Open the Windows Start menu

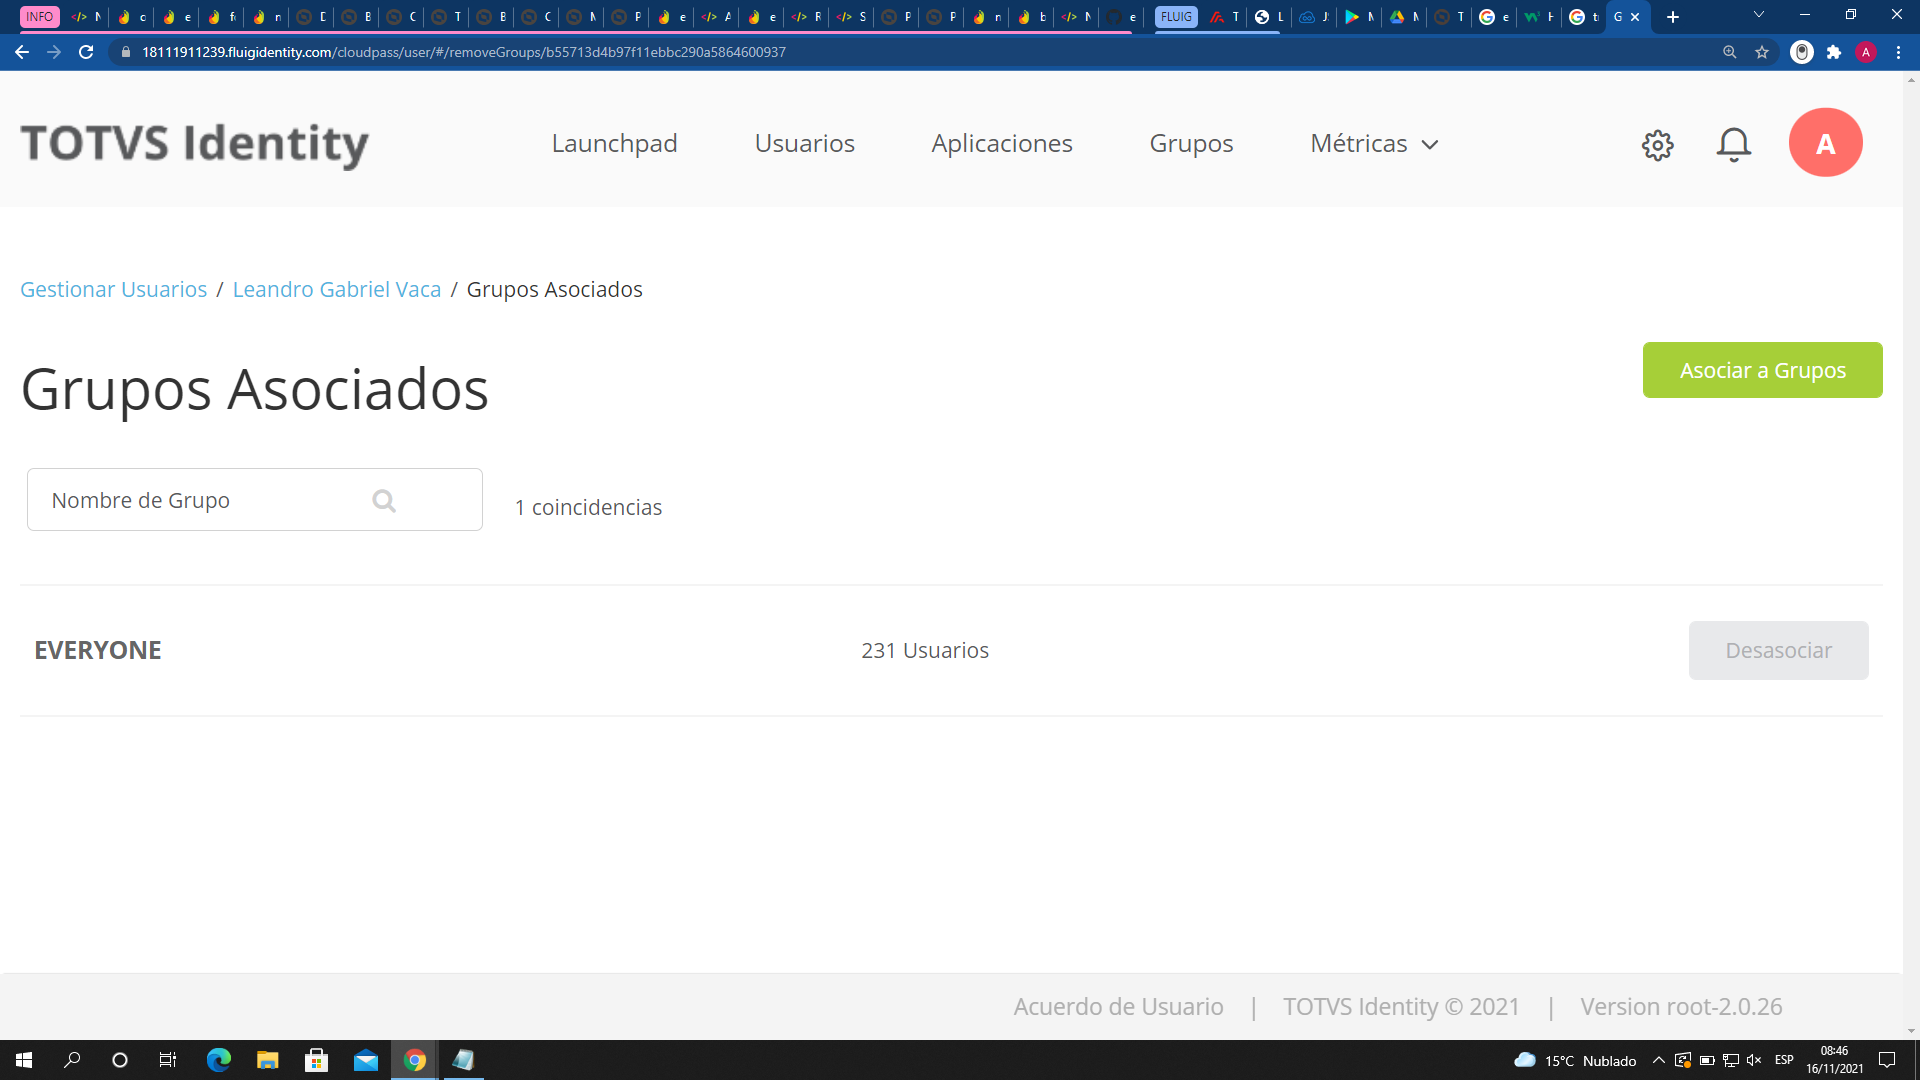coord(24,1060)
